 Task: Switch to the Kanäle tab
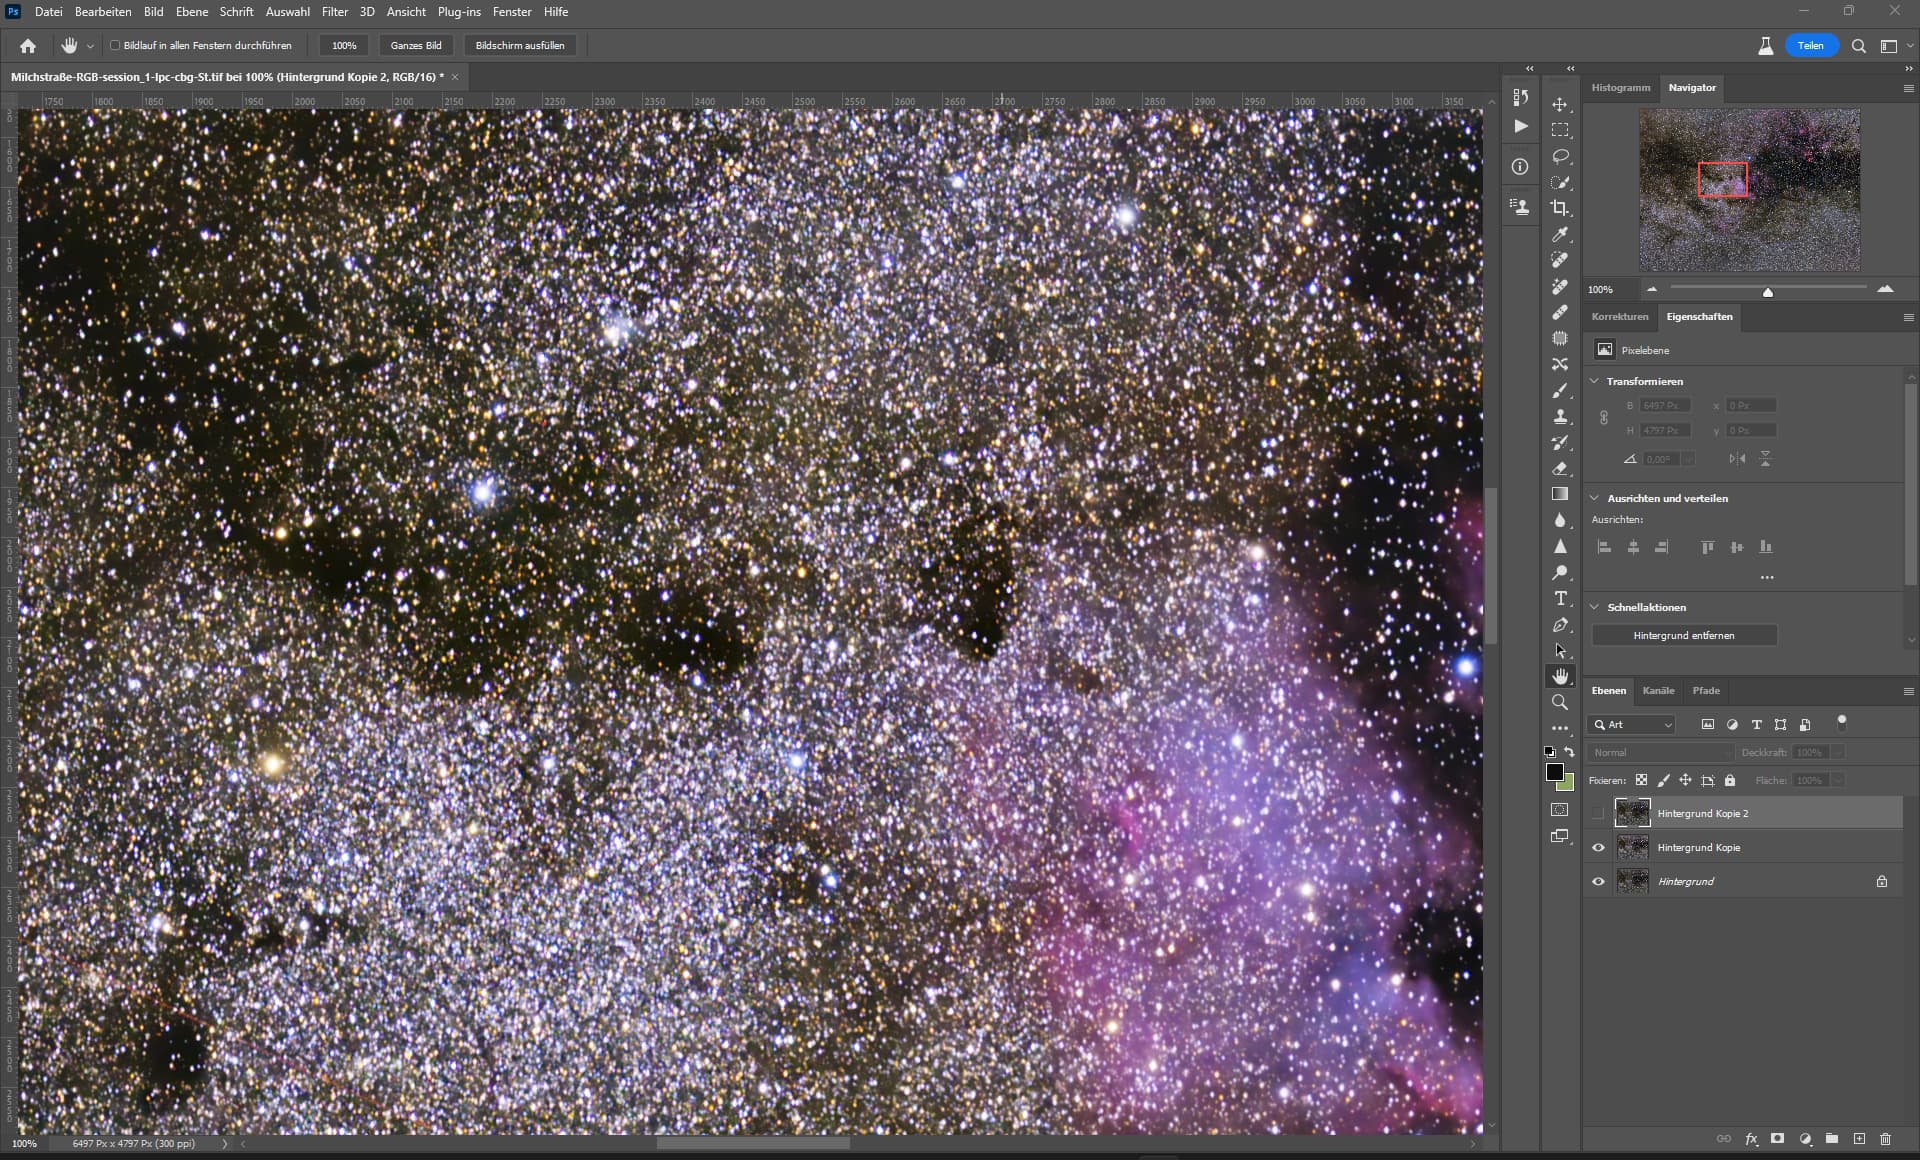point(1658,690)
